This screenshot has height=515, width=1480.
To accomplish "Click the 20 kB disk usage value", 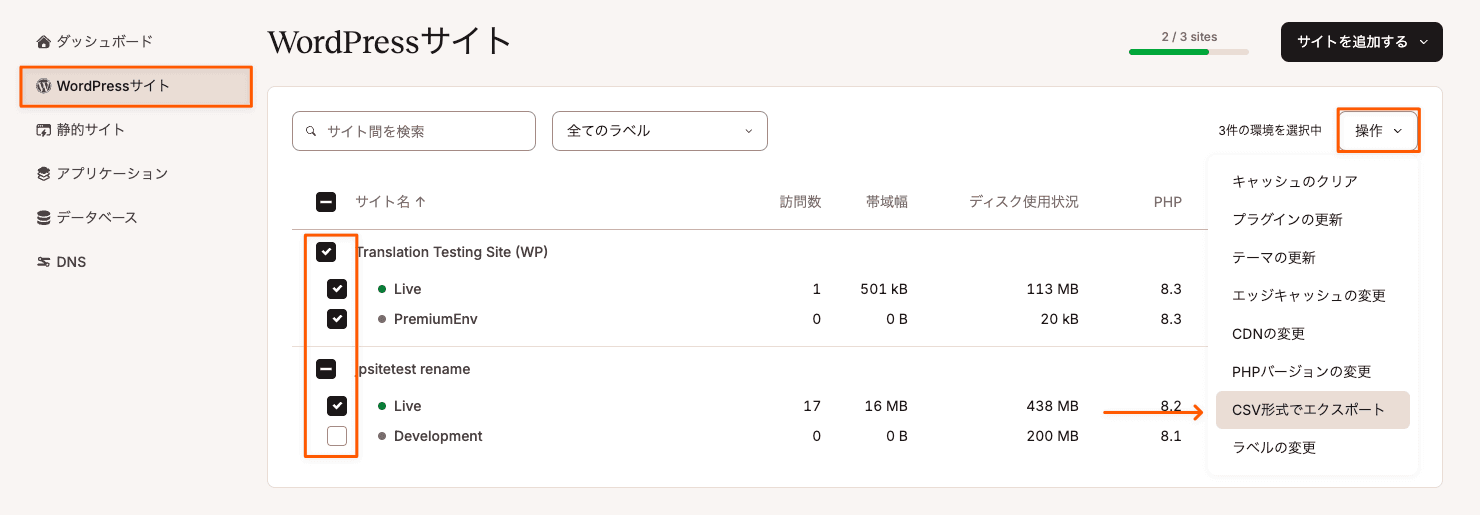I will (x=1058, y=319).
